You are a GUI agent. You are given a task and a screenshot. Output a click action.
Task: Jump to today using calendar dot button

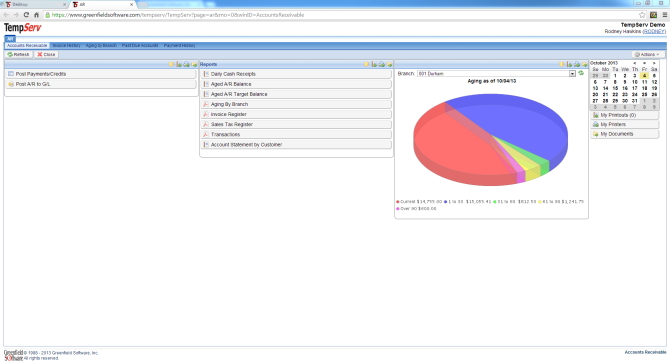(644, 63)
